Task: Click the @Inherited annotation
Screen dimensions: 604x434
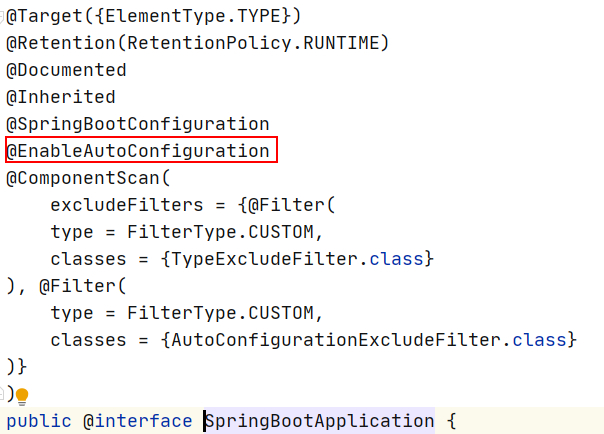Action: pos(61,98)
